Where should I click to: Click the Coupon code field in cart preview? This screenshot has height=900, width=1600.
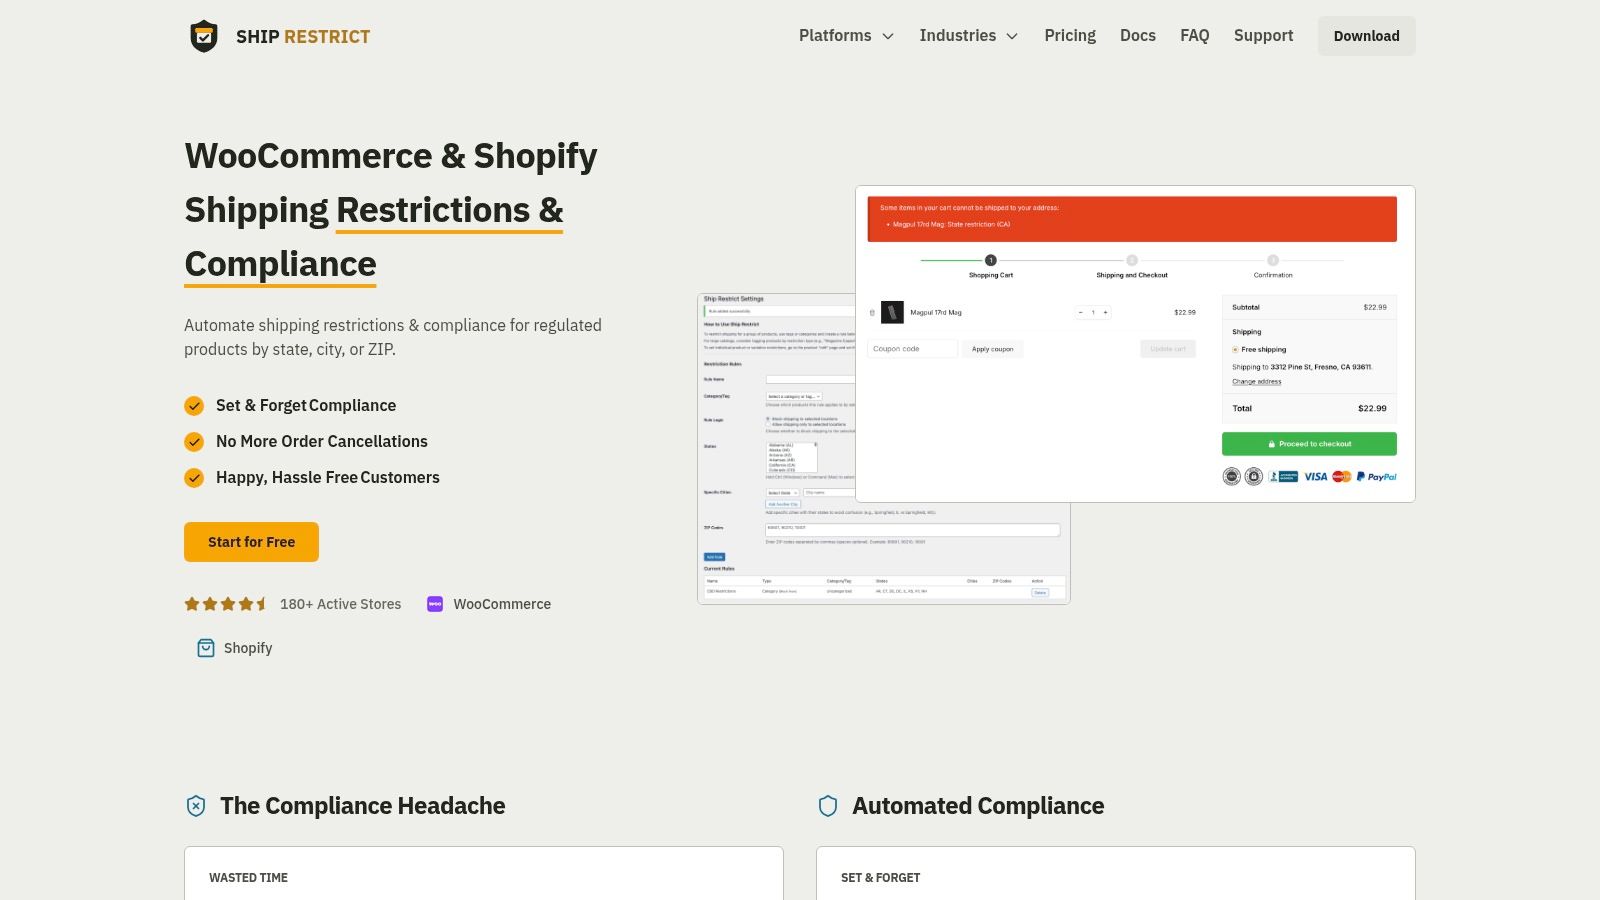tap(912, 349)
